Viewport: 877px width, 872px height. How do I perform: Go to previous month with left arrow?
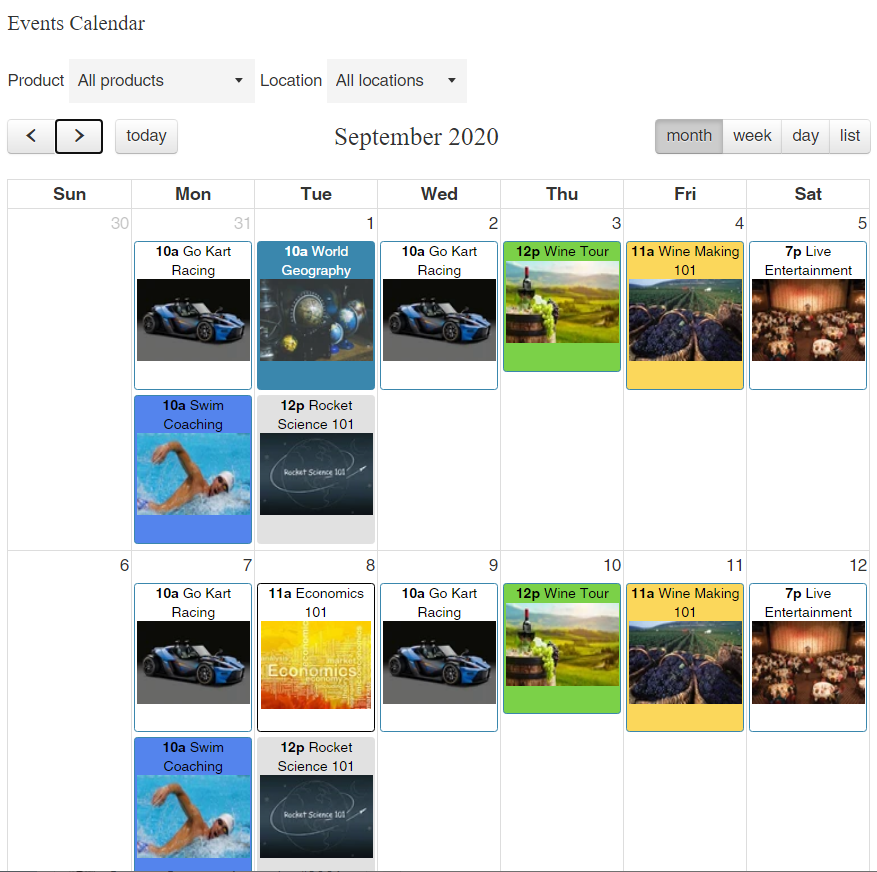point(31,136)
